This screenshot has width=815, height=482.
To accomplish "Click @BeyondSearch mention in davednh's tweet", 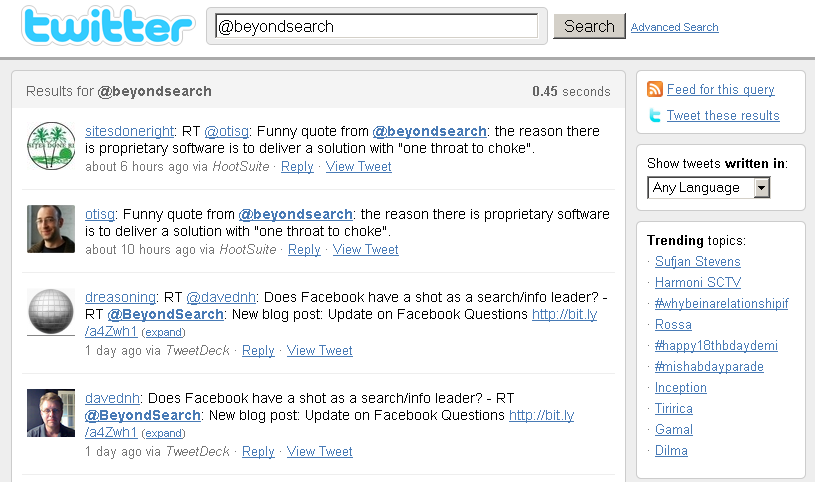I will [142, 415].
